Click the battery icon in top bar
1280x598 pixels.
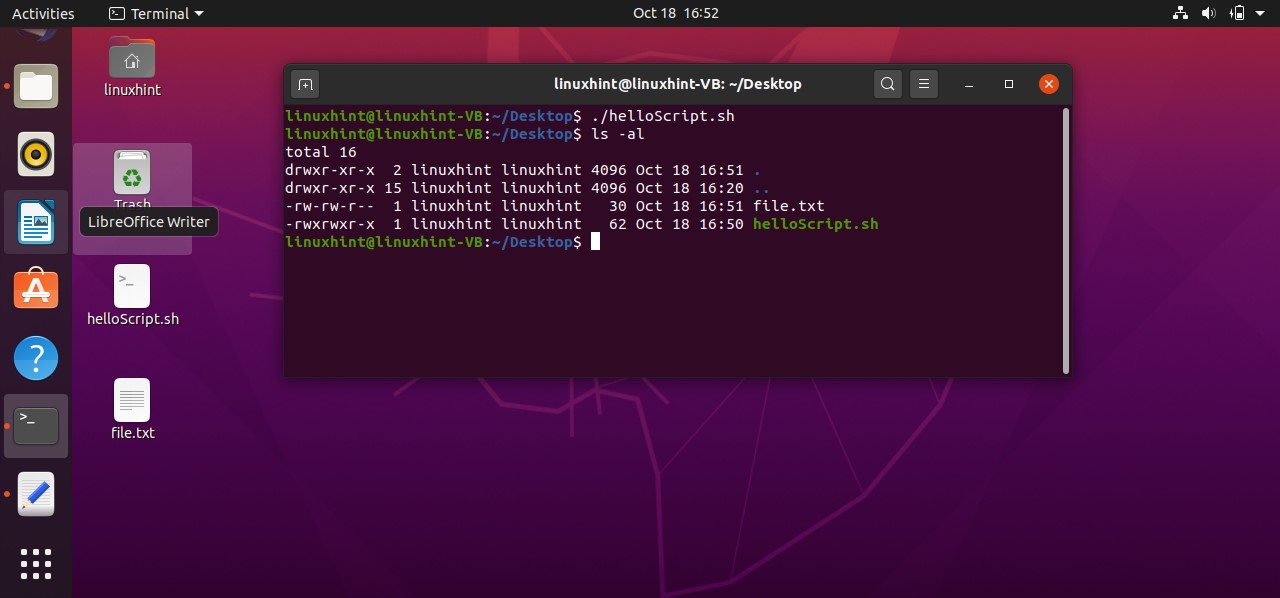1237,13
